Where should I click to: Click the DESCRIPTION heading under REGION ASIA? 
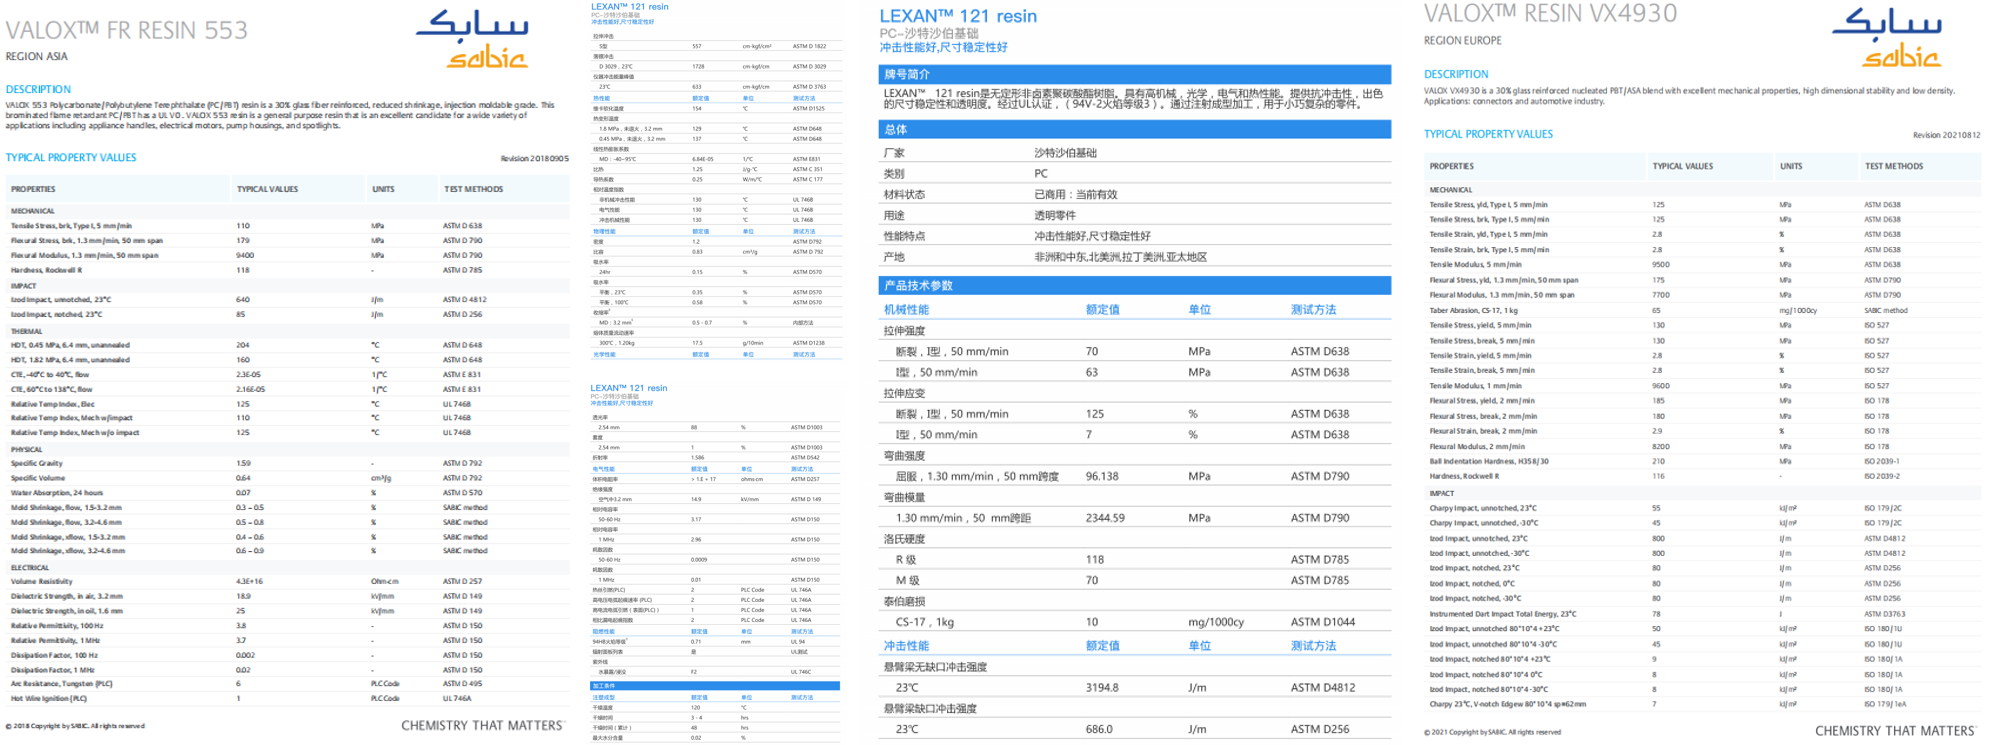(38, 90)
